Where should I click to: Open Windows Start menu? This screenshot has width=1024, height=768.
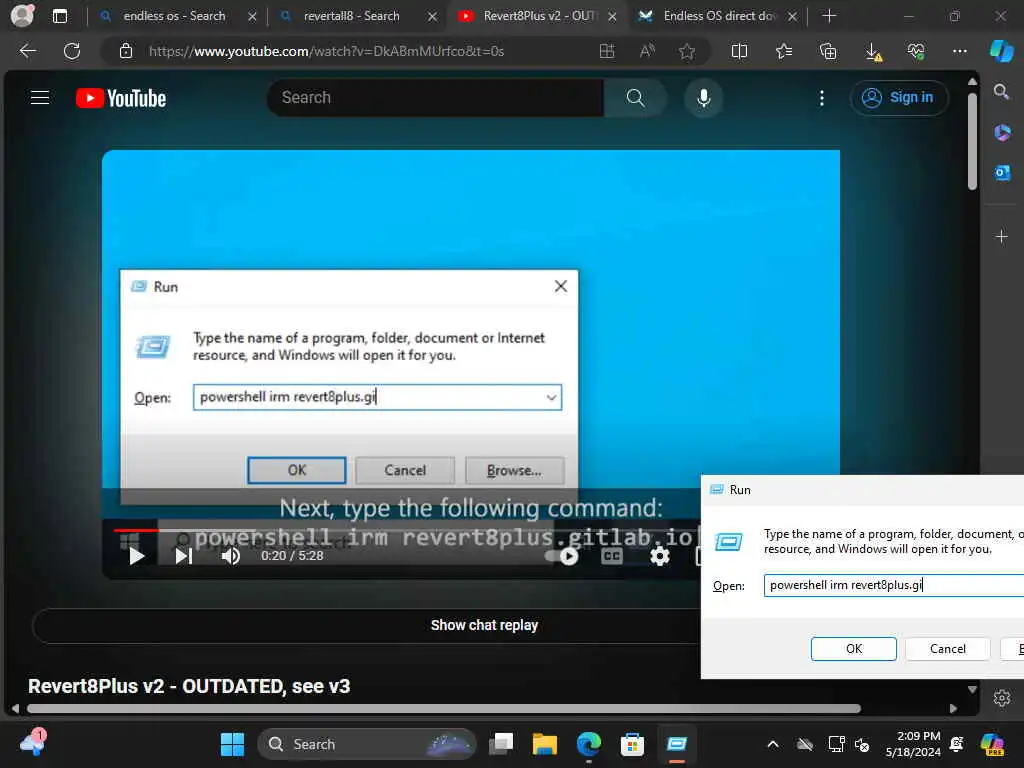232,744
